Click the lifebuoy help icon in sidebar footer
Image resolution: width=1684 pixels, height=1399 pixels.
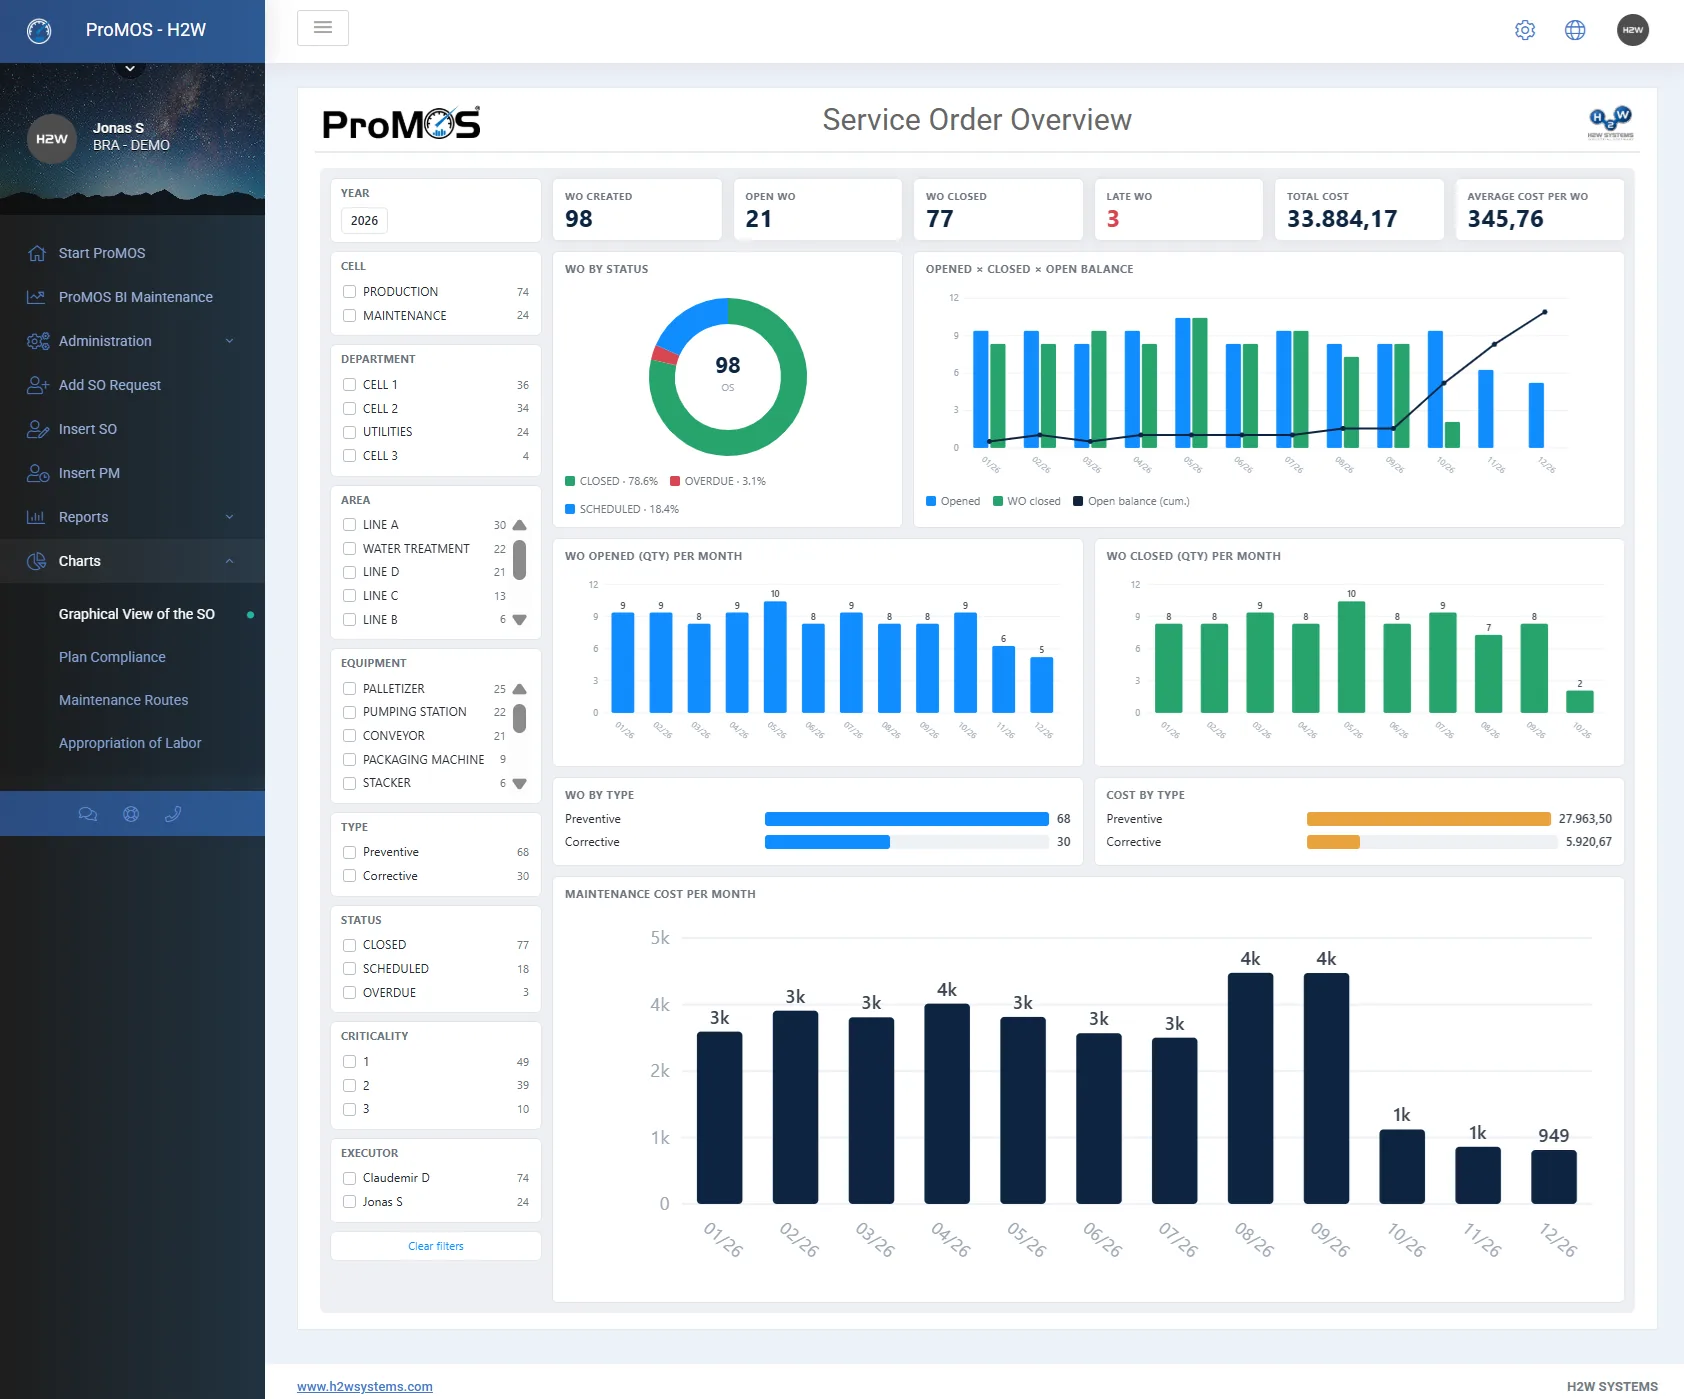point(131,814)
